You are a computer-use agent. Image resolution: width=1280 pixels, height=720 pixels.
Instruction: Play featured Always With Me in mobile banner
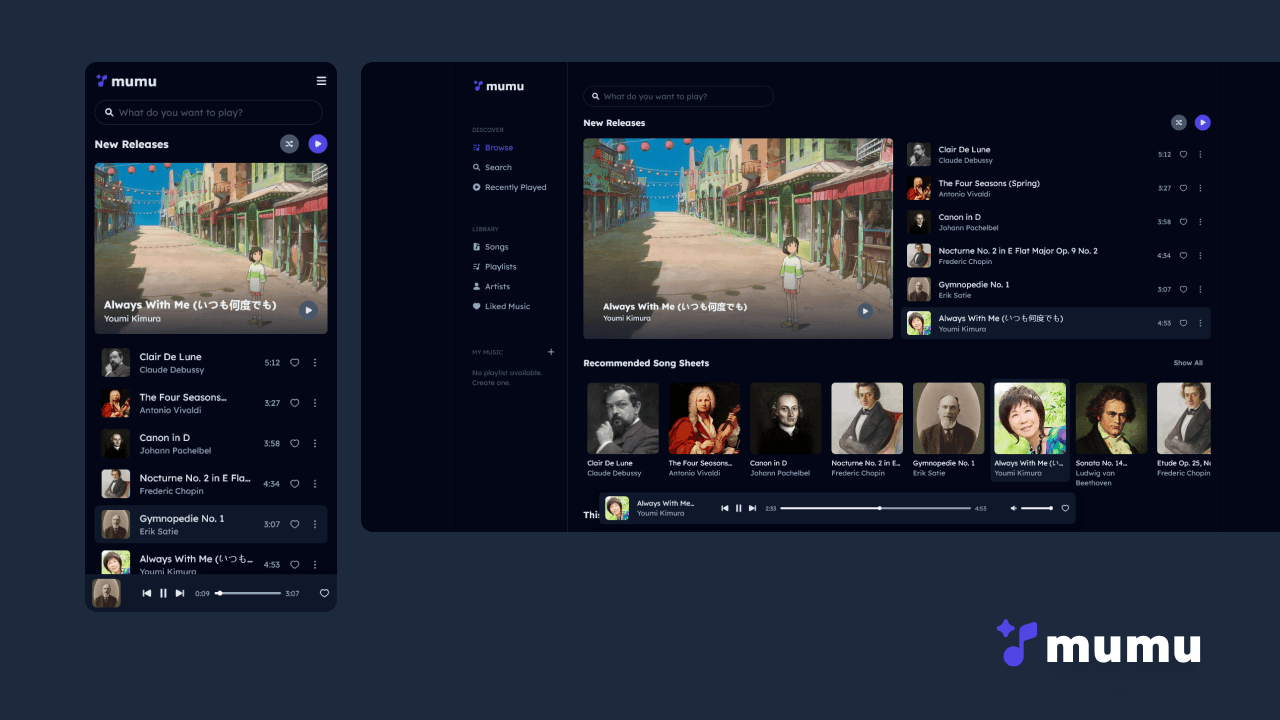coord(309,310)
